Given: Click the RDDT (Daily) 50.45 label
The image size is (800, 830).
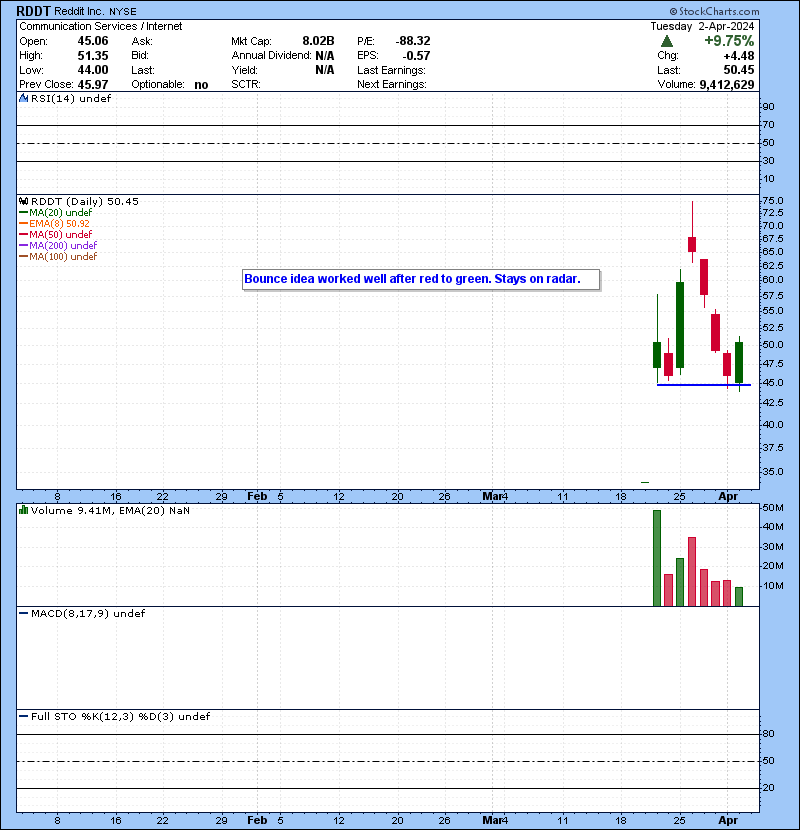Looking at the screenshot, I should click(85, 202).
